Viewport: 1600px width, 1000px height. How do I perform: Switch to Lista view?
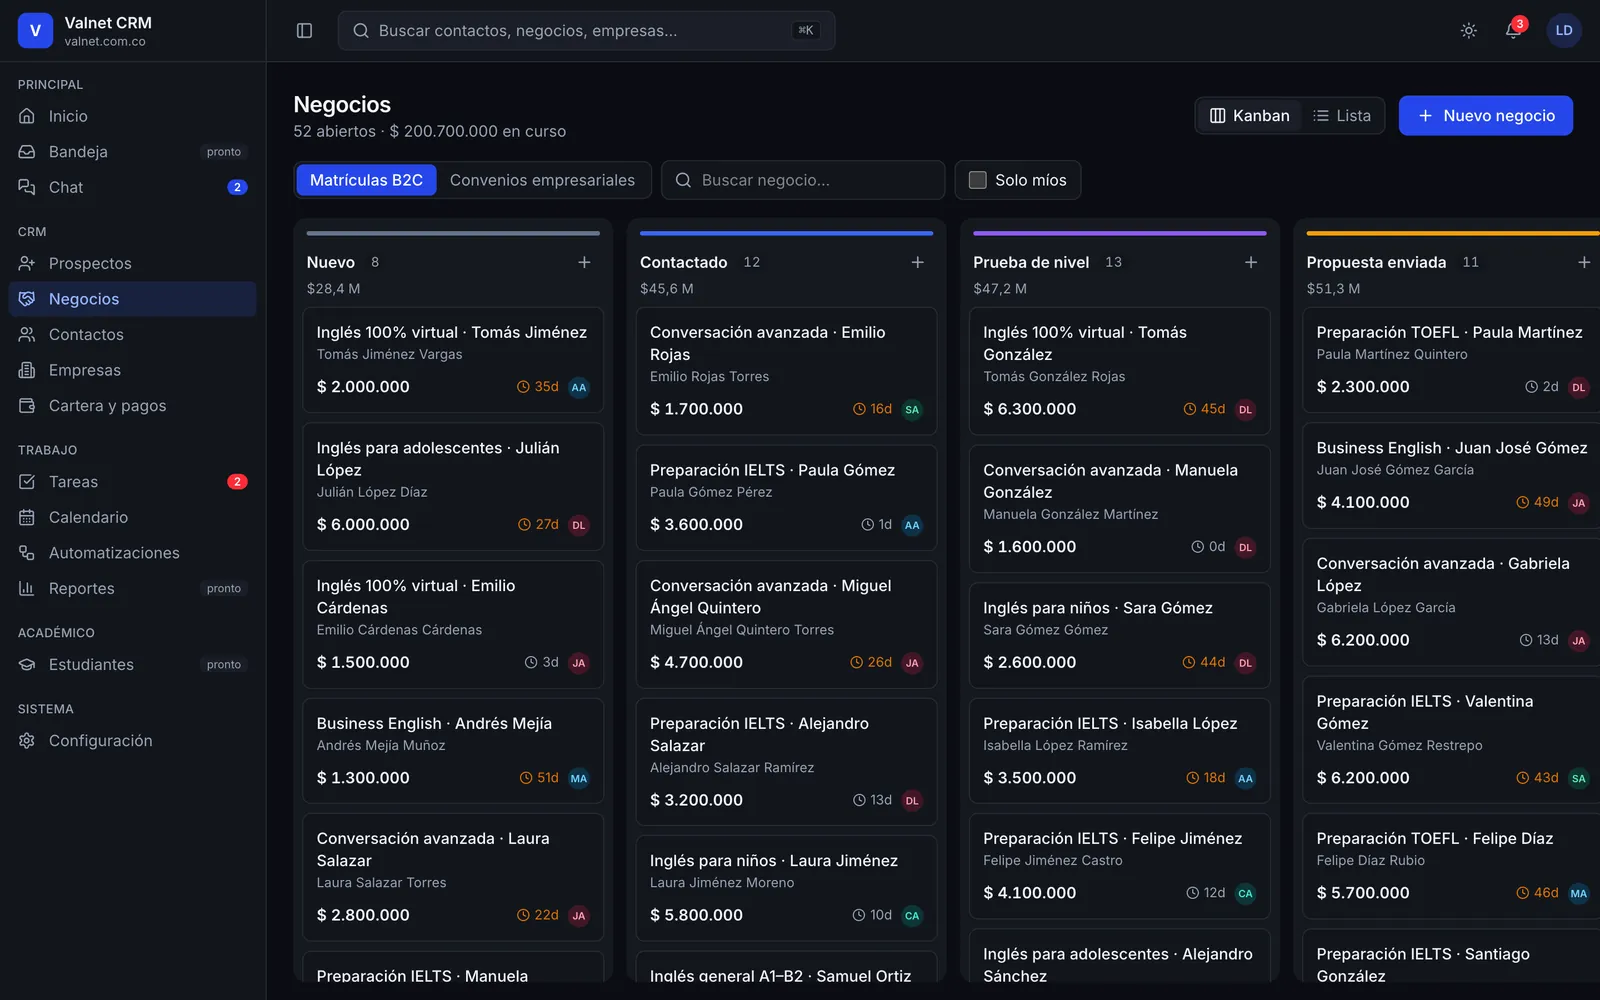click(x=1342, y=116)
